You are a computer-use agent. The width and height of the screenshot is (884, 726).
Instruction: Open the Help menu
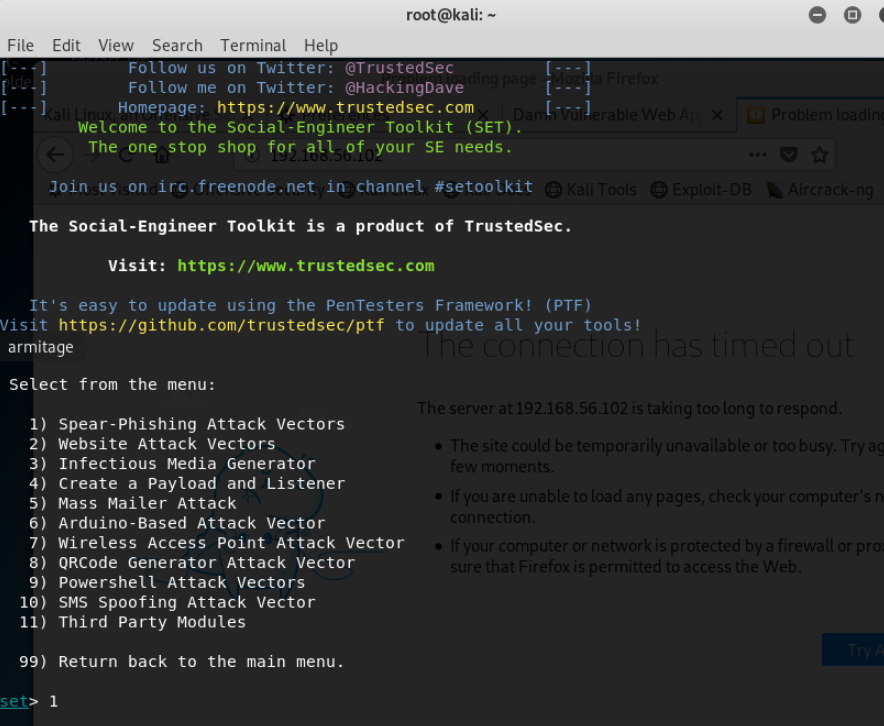click(321, 45)
